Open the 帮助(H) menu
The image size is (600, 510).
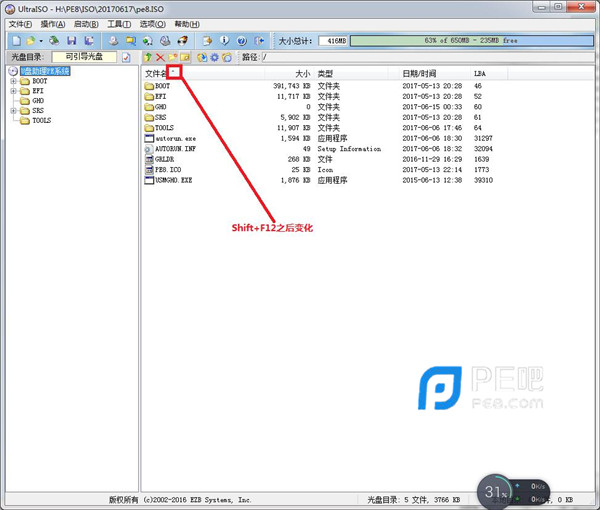[x=187, y=24]
